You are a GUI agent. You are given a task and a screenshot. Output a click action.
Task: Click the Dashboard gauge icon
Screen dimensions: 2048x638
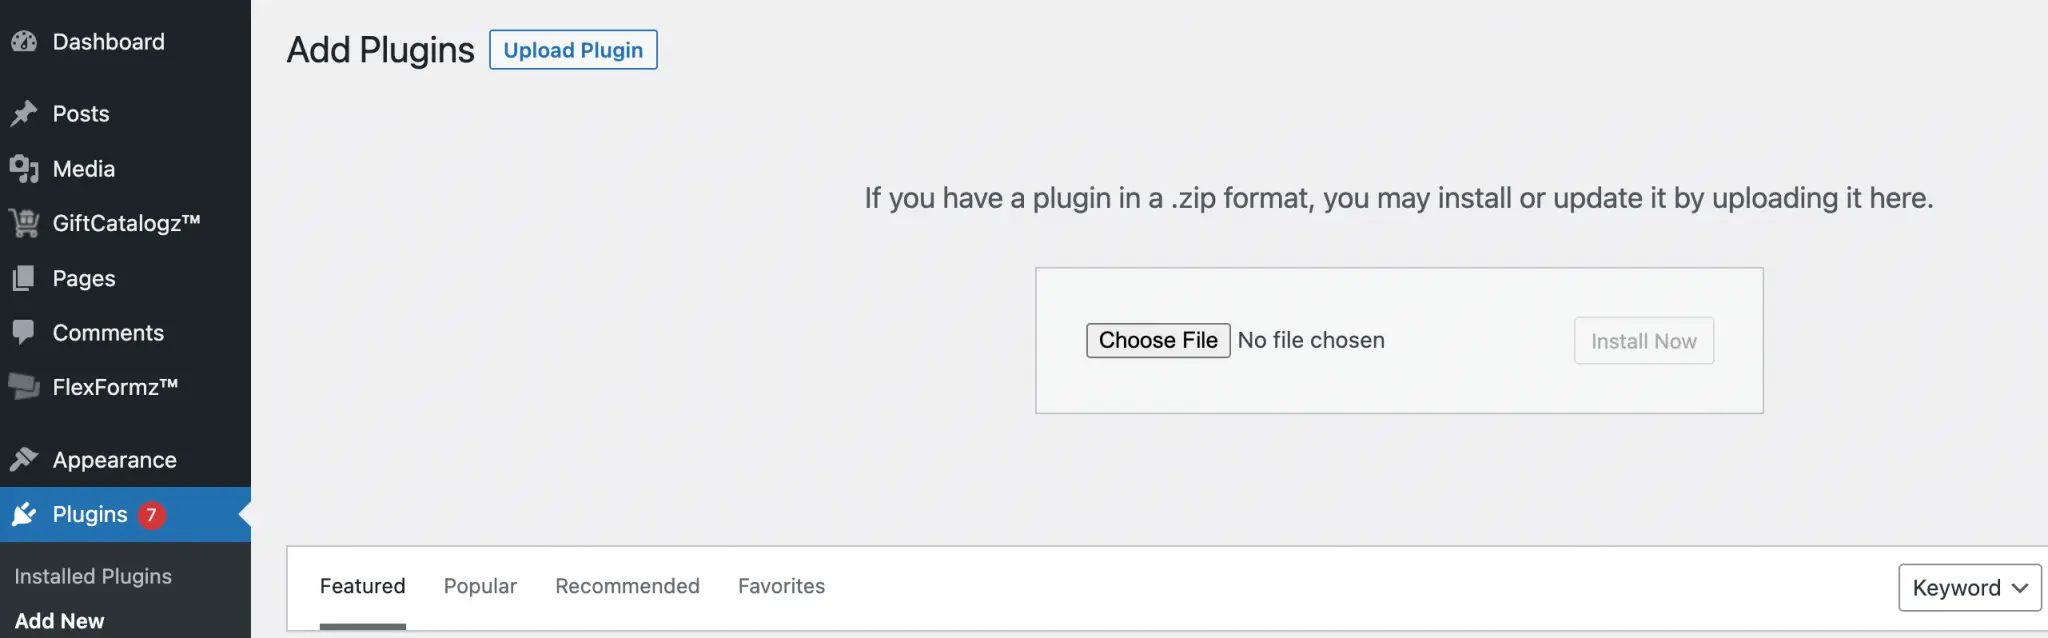[24, 42]
